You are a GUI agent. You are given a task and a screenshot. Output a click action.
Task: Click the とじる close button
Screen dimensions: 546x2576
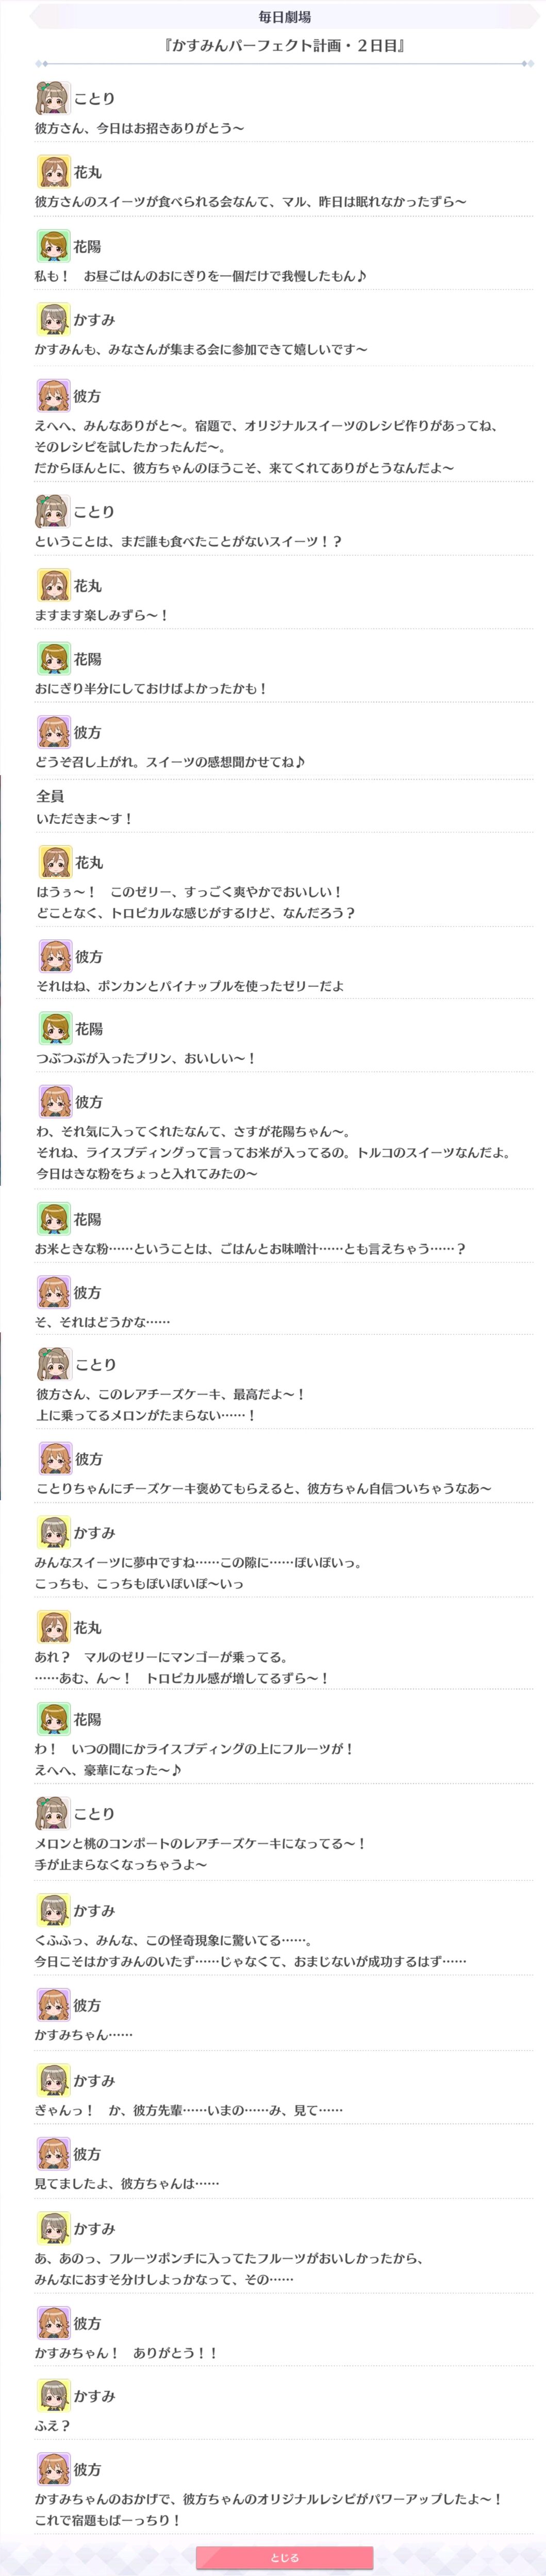284,2557
